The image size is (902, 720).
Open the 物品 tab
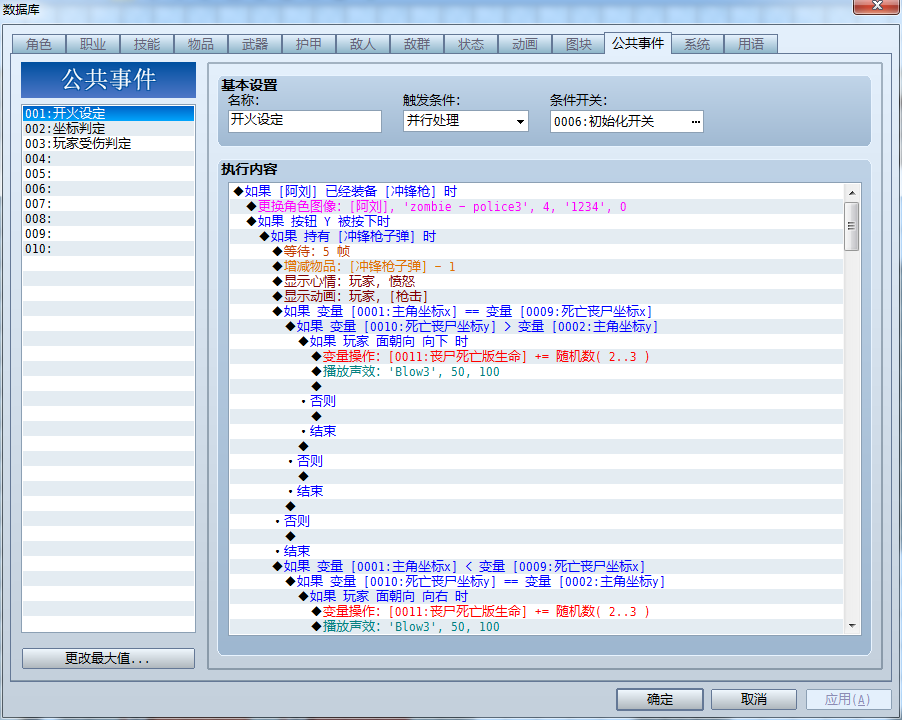click(201, 44)
